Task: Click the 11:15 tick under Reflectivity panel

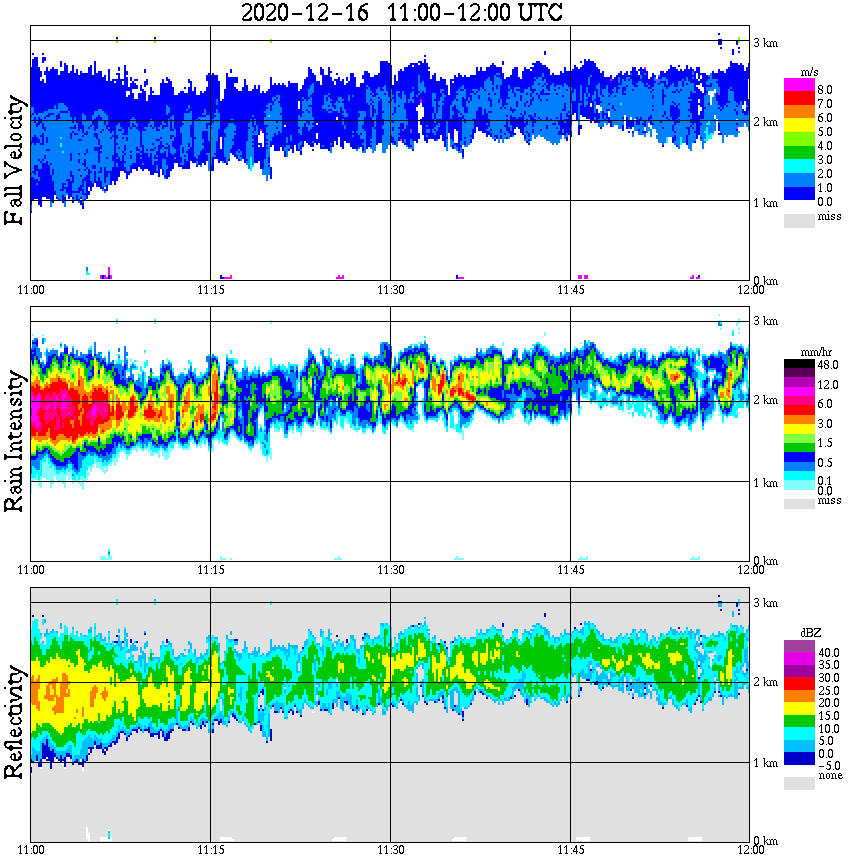Action: [211, 850]
